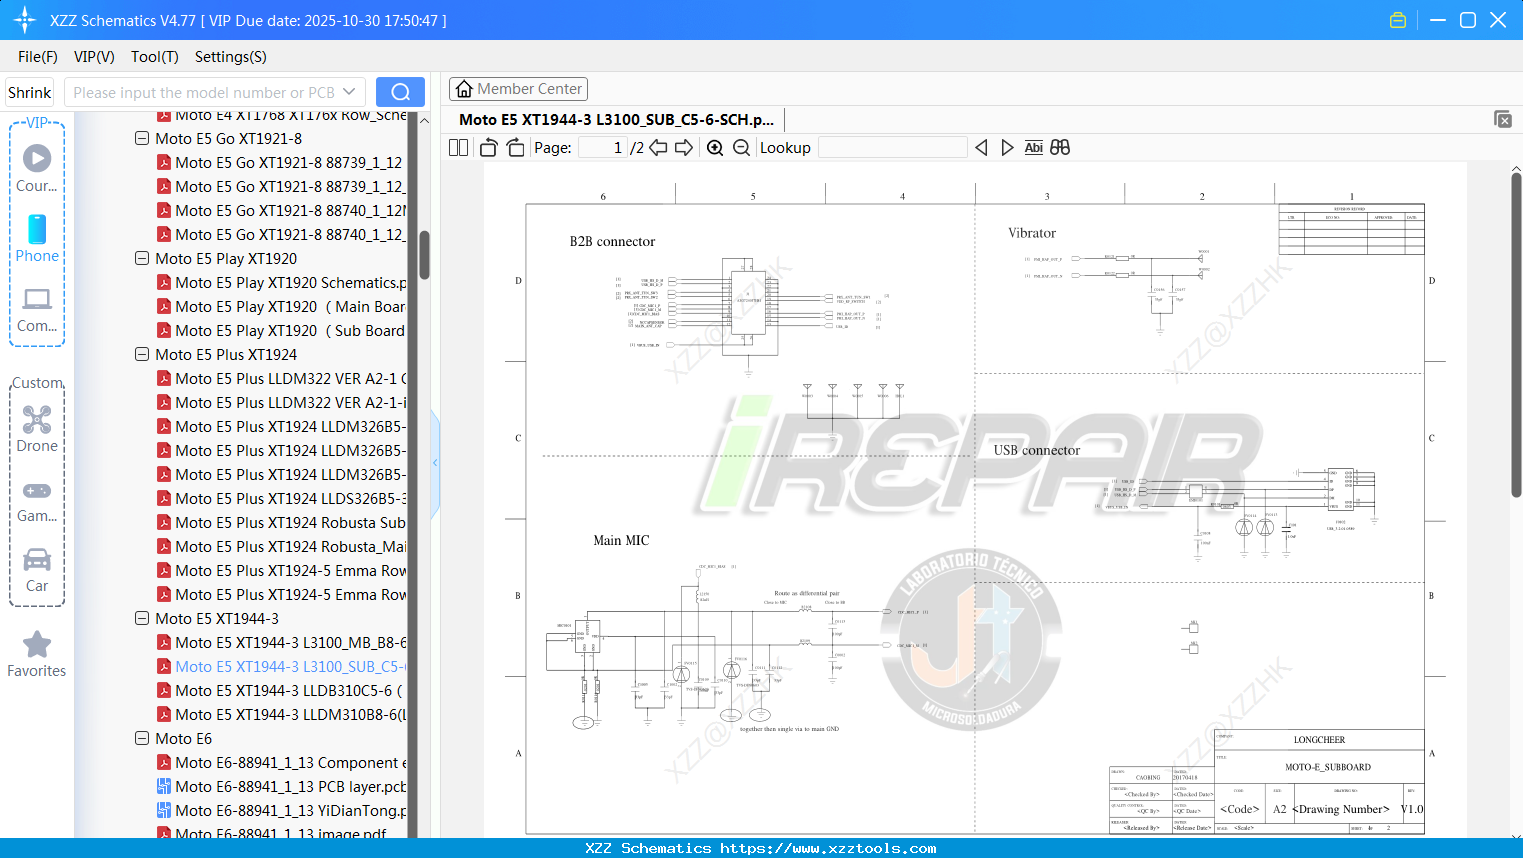Click the blue model search magnifier

(400, 91)
